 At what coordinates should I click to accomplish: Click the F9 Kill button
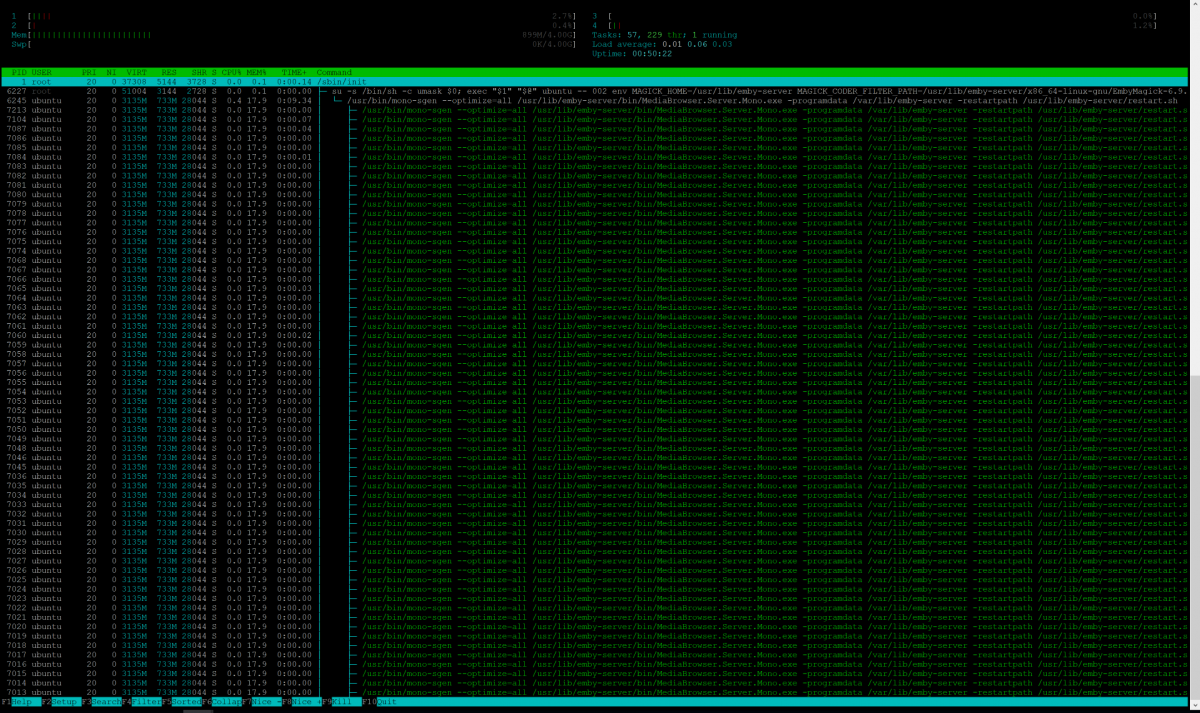coord(343,702)
